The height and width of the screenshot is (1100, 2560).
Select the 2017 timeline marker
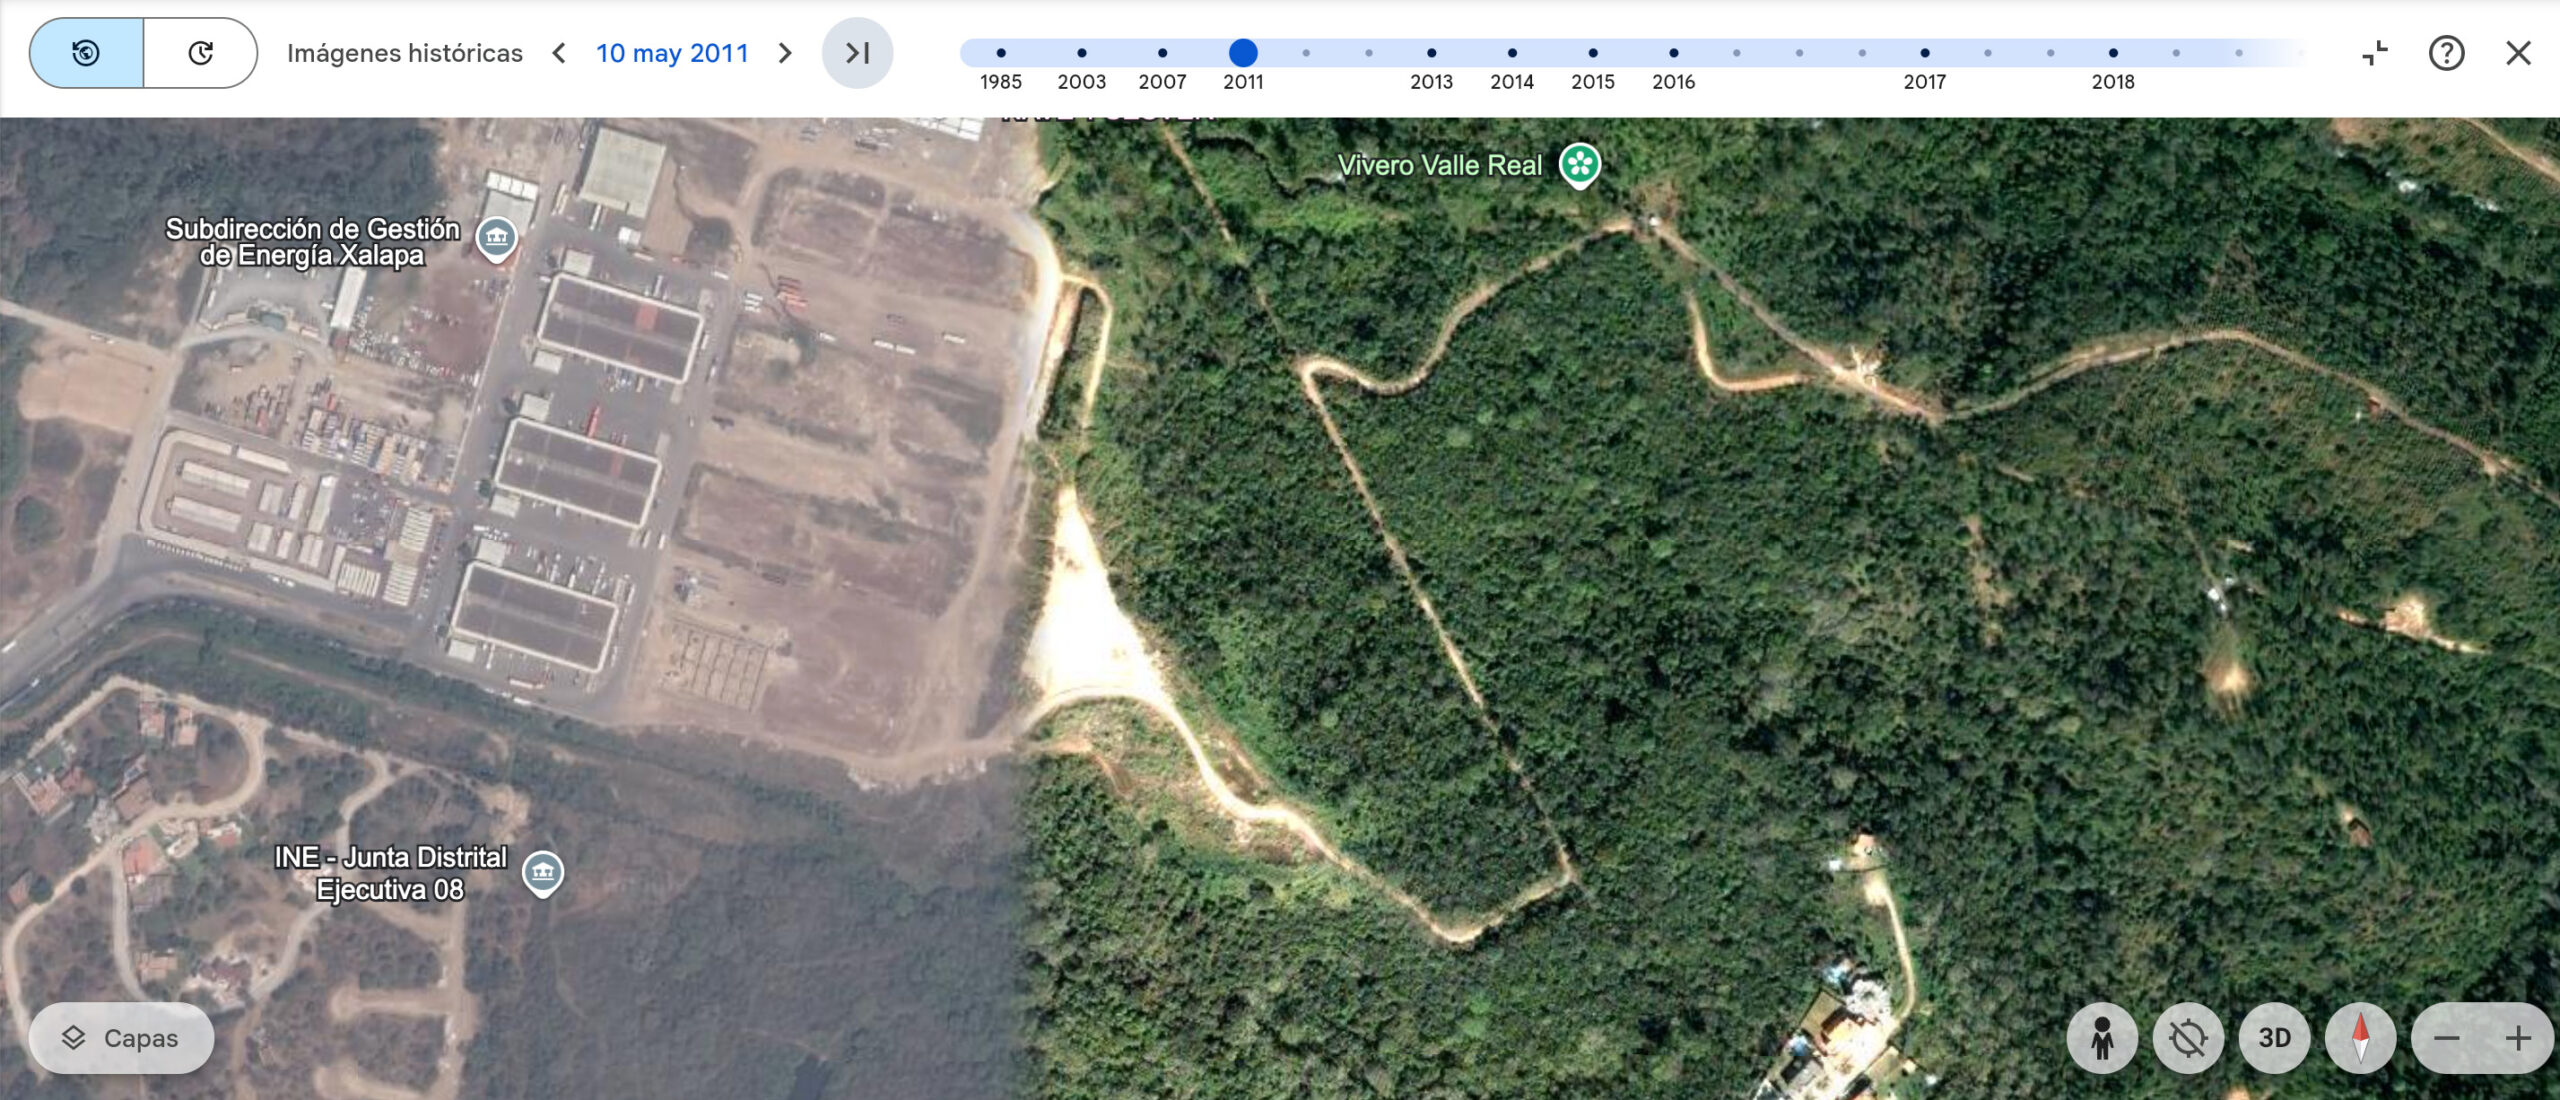click(1925, 53)
